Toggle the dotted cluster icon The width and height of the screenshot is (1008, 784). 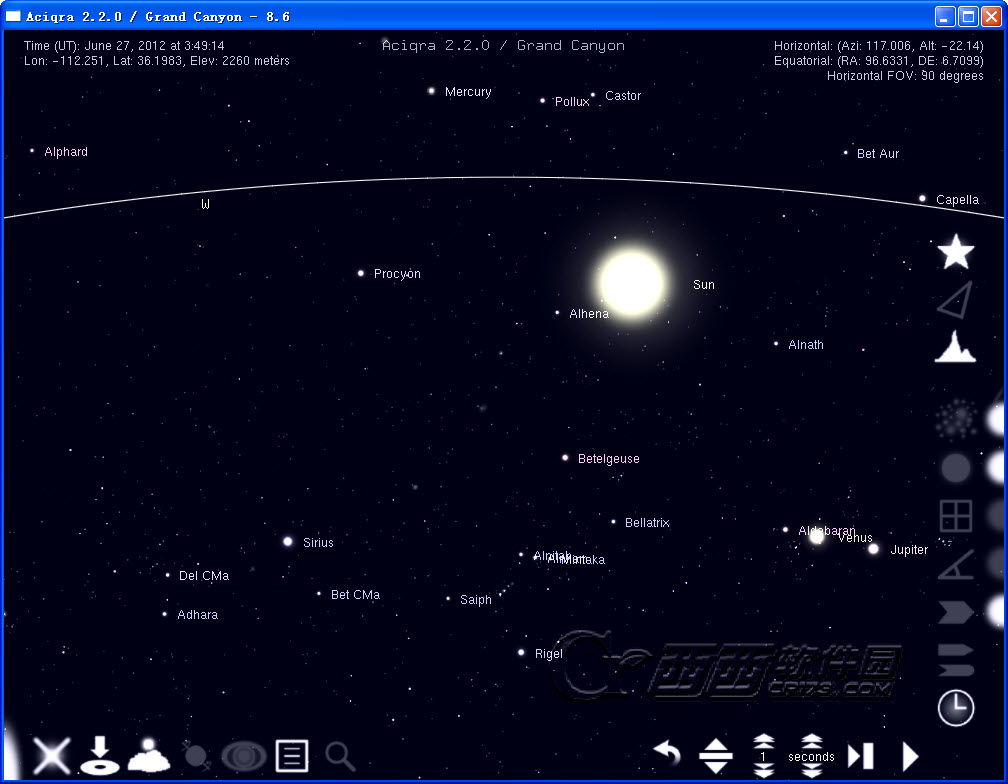pyautogui.click(x=955, y=420)
